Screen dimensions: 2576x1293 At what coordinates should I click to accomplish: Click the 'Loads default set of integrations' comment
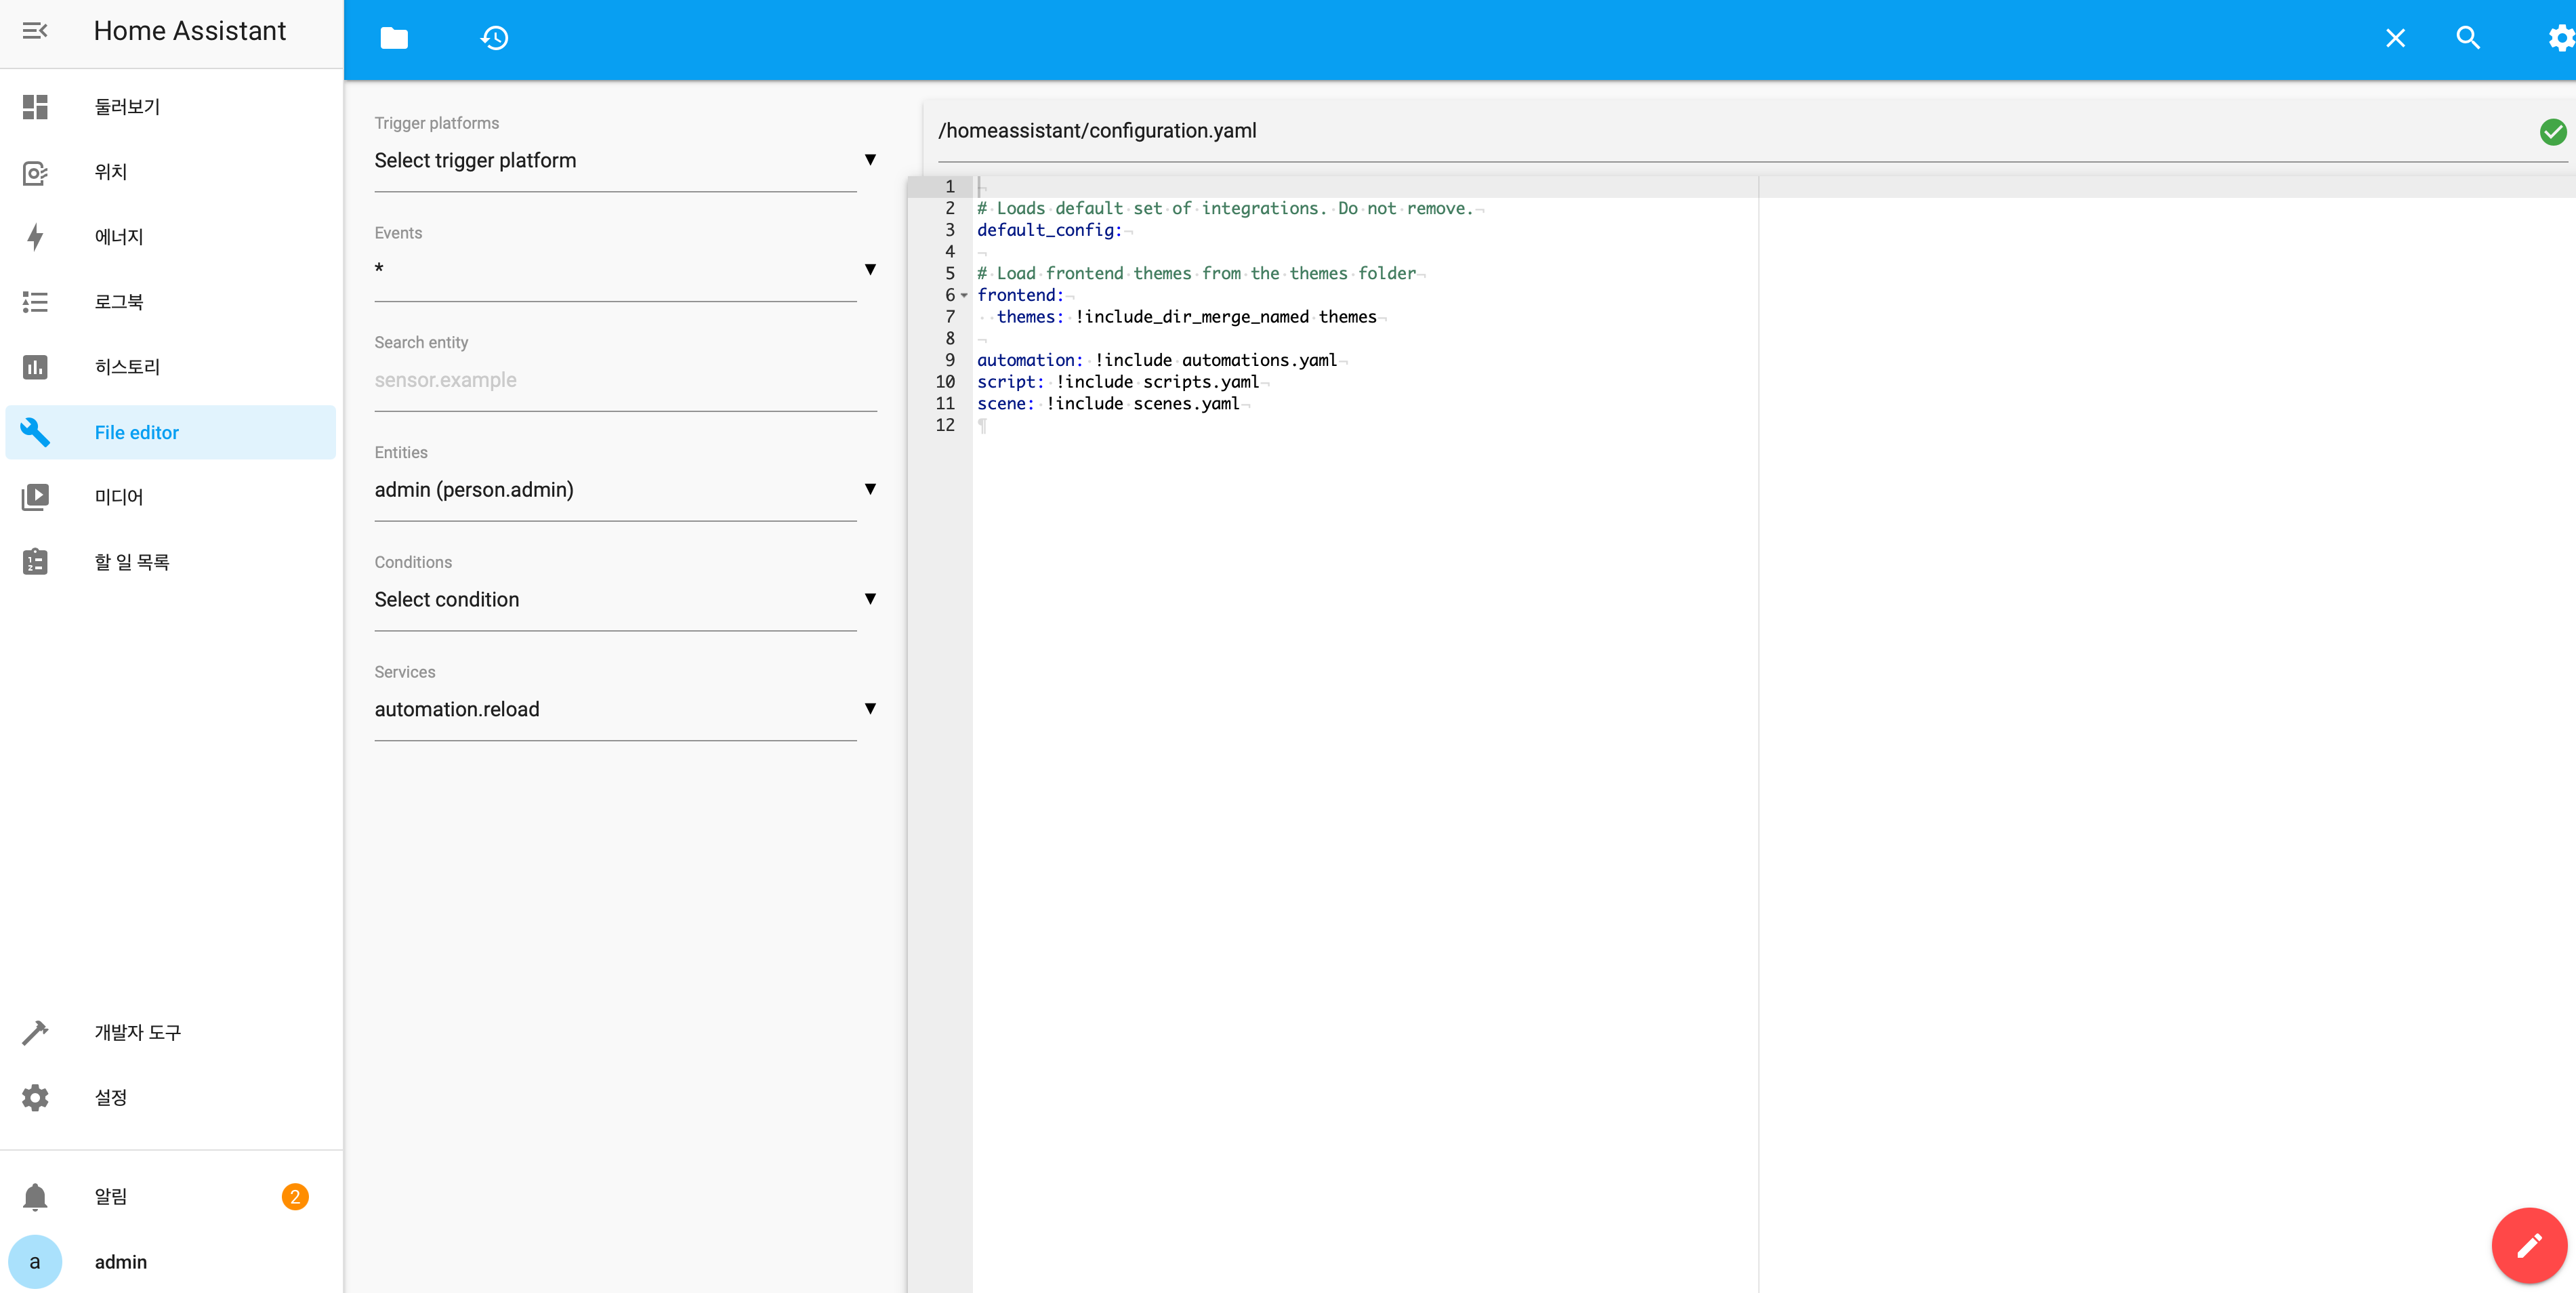1224,208
